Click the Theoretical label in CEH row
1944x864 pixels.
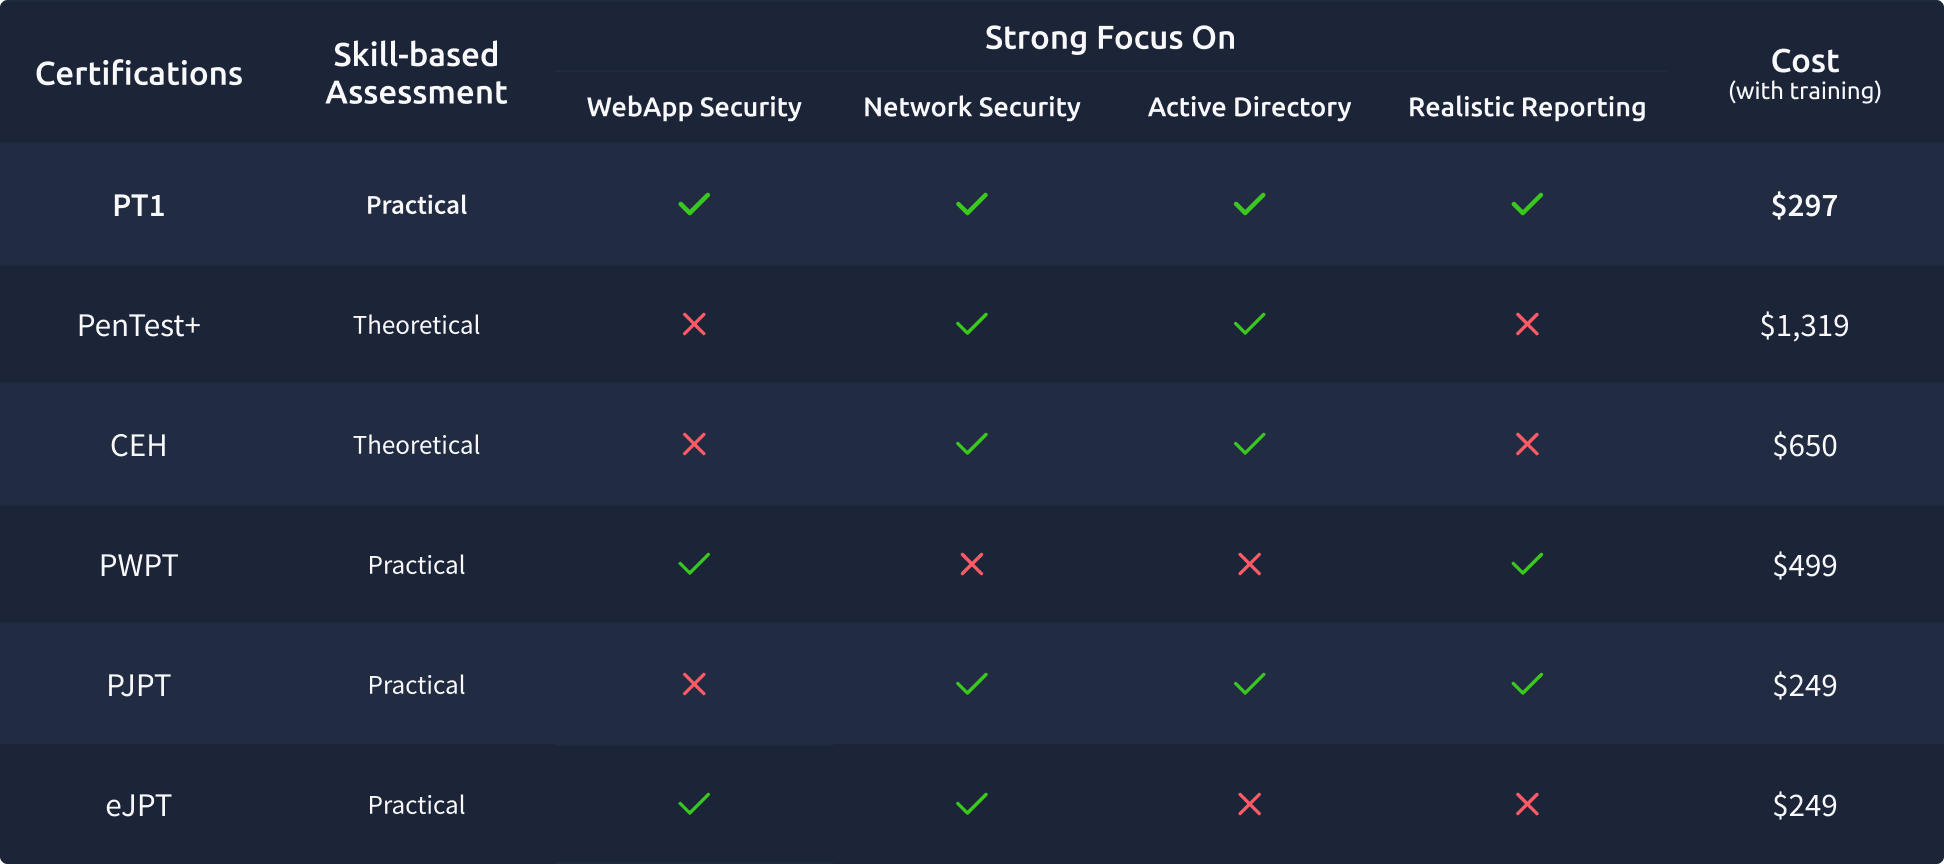coord(416,445)
